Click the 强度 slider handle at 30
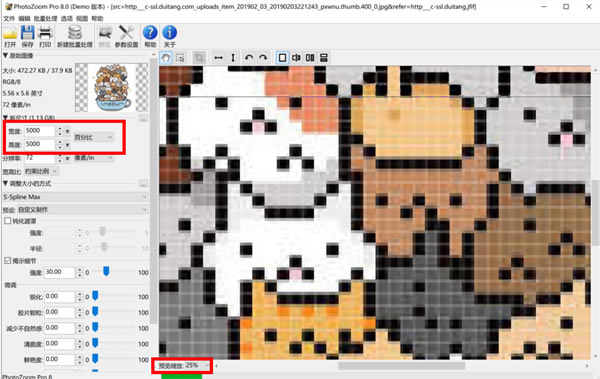The width and height of the screenshot is (600, 379). [x=106, y=271]
